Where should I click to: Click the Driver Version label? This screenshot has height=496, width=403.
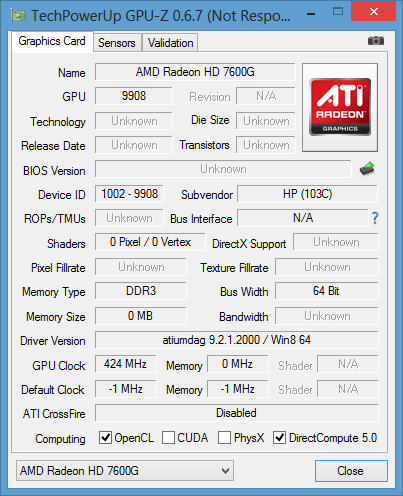point(53,341)
